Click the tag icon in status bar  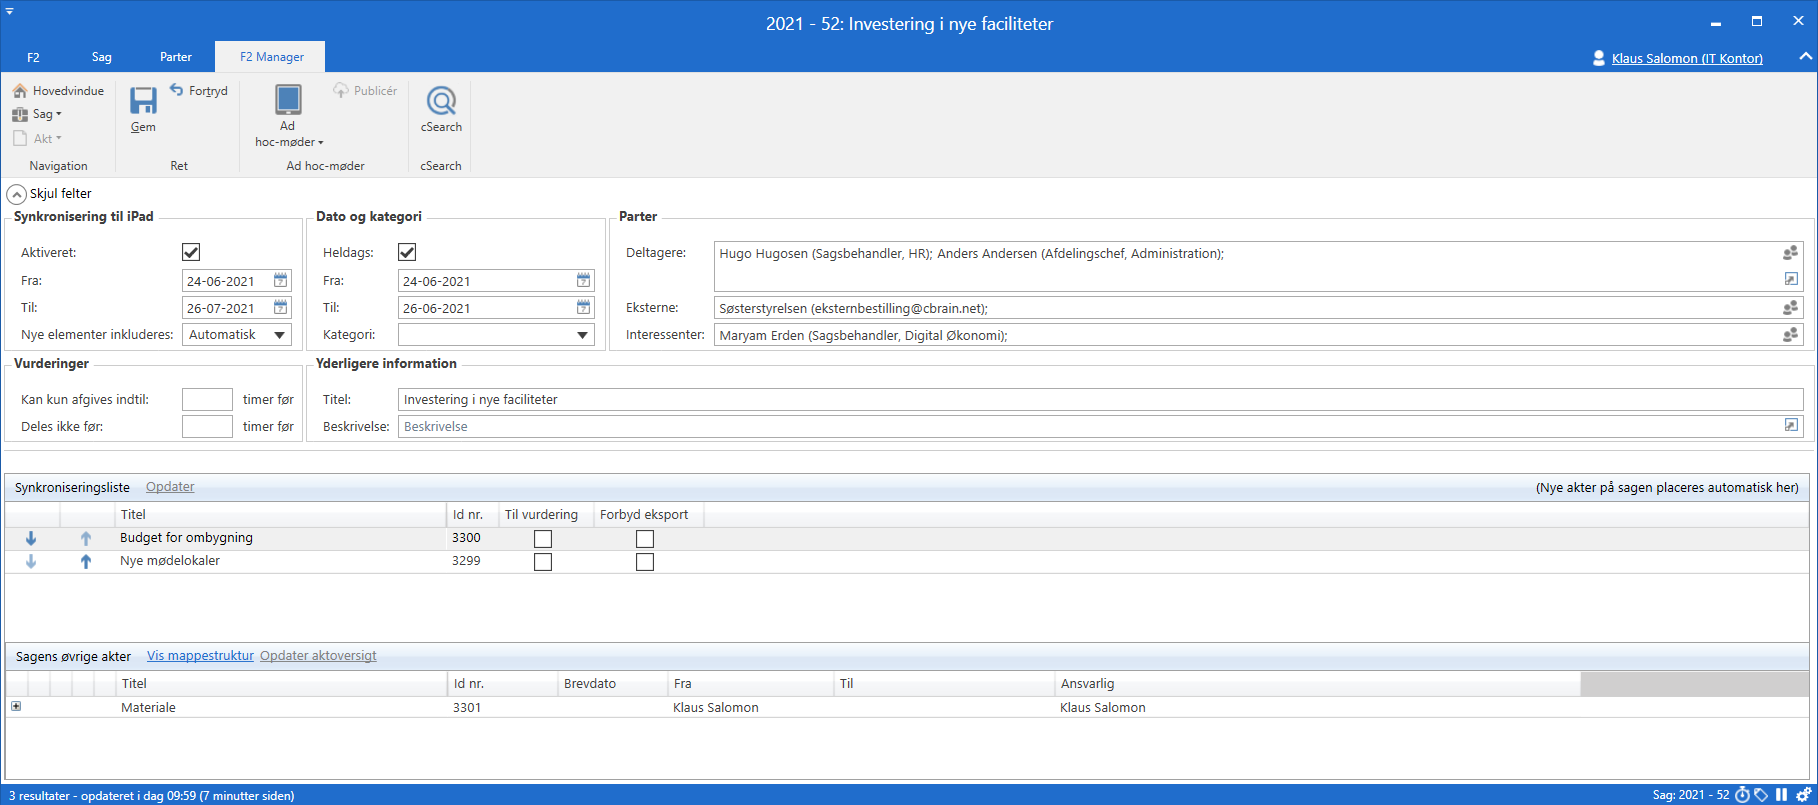click(1761, 795)
